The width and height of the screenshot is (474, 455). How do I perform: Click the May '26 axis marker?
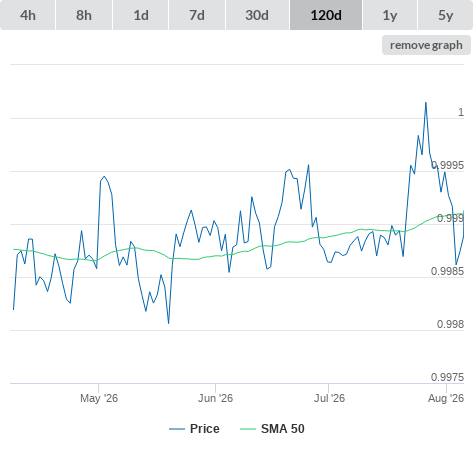coord(99,398)
